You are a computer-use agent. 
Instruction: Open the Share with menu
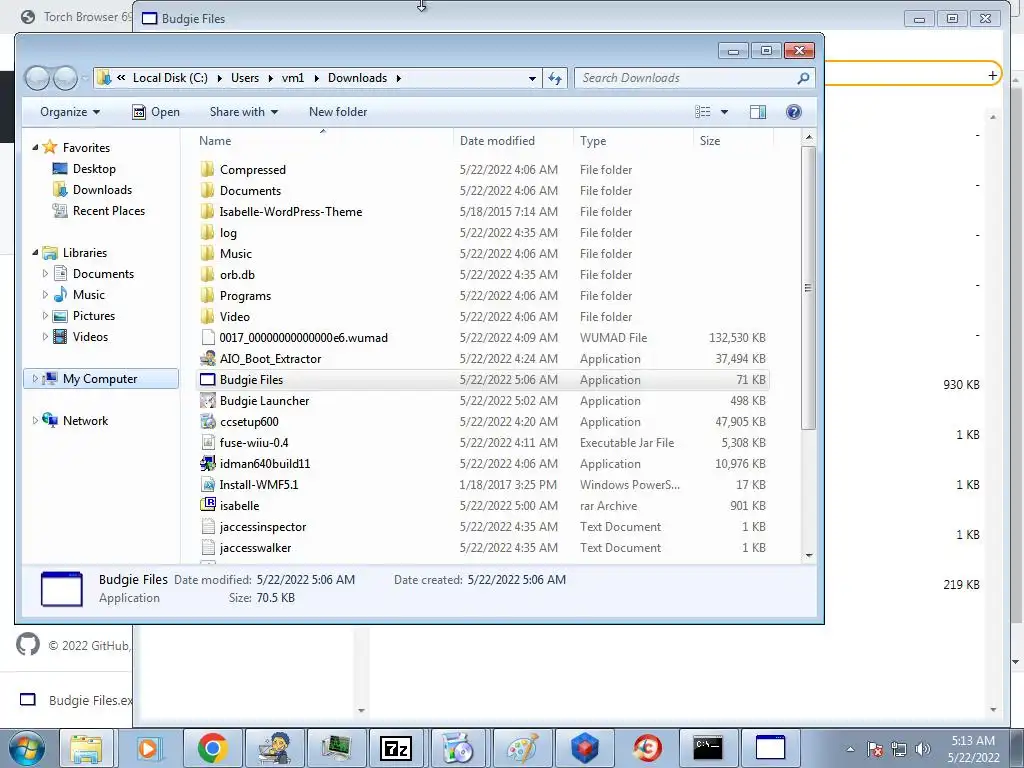244,112
